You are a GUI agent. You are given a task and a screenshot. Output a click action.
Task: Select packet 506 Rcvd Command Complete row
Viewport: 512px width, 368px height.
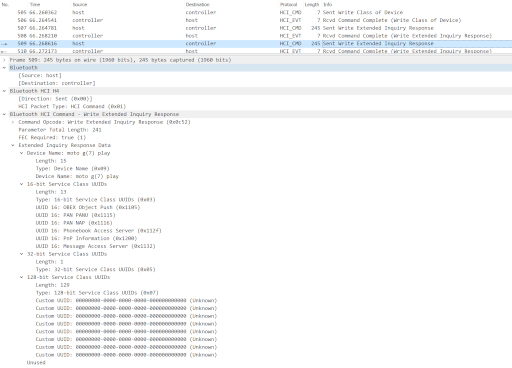[256, 20]
